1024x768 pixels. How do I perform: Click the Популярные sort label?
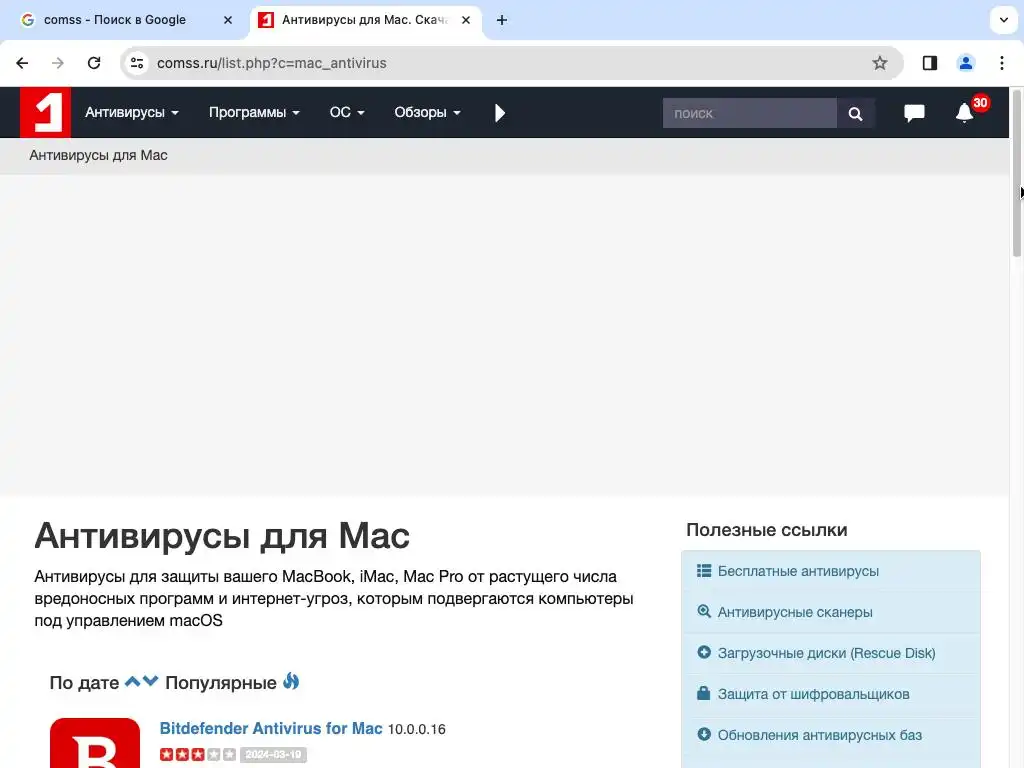pyautogui.click(x=221, y=683)
